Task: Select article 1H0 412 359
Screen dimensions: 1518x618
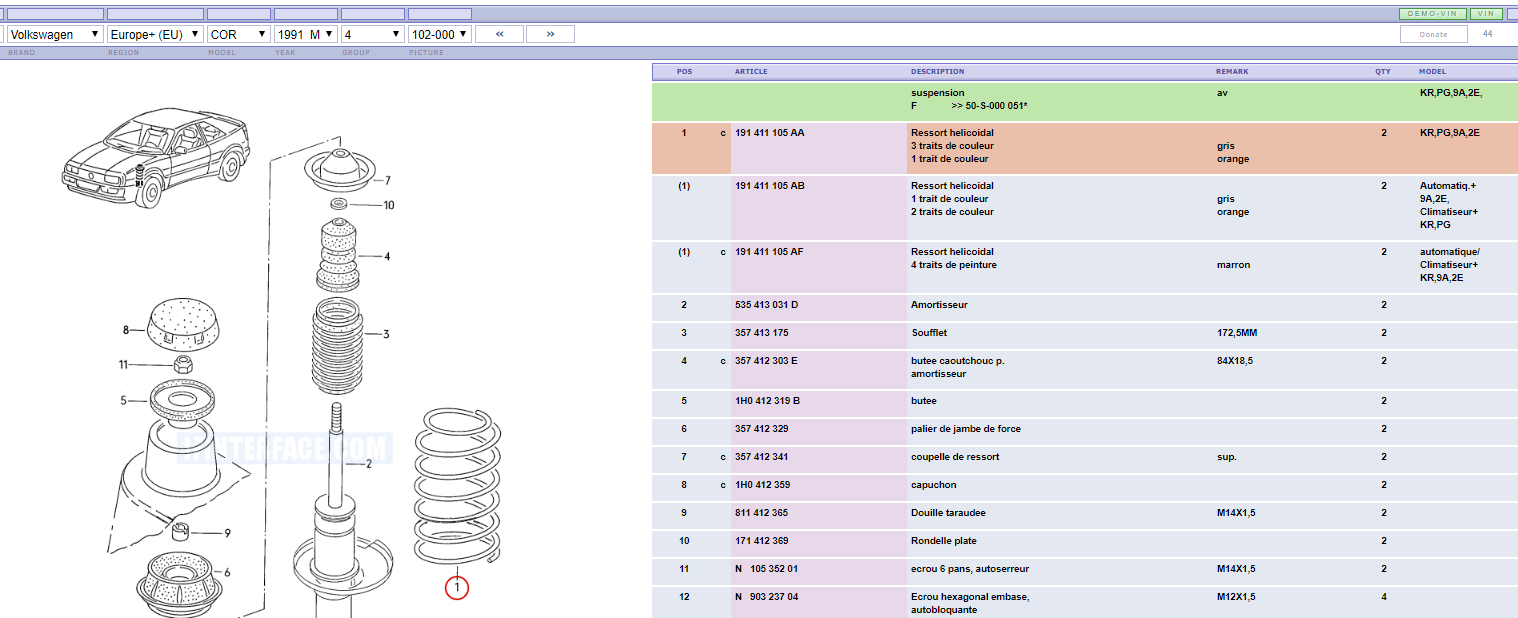Action: click(x=762, y=484)
